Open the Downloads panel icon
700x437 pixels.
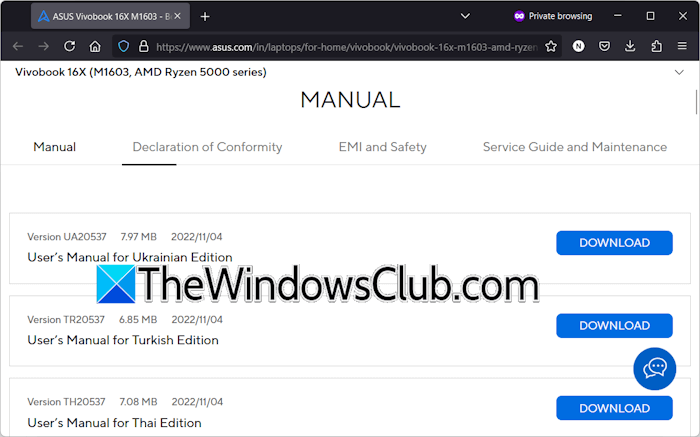click(630, 46)
